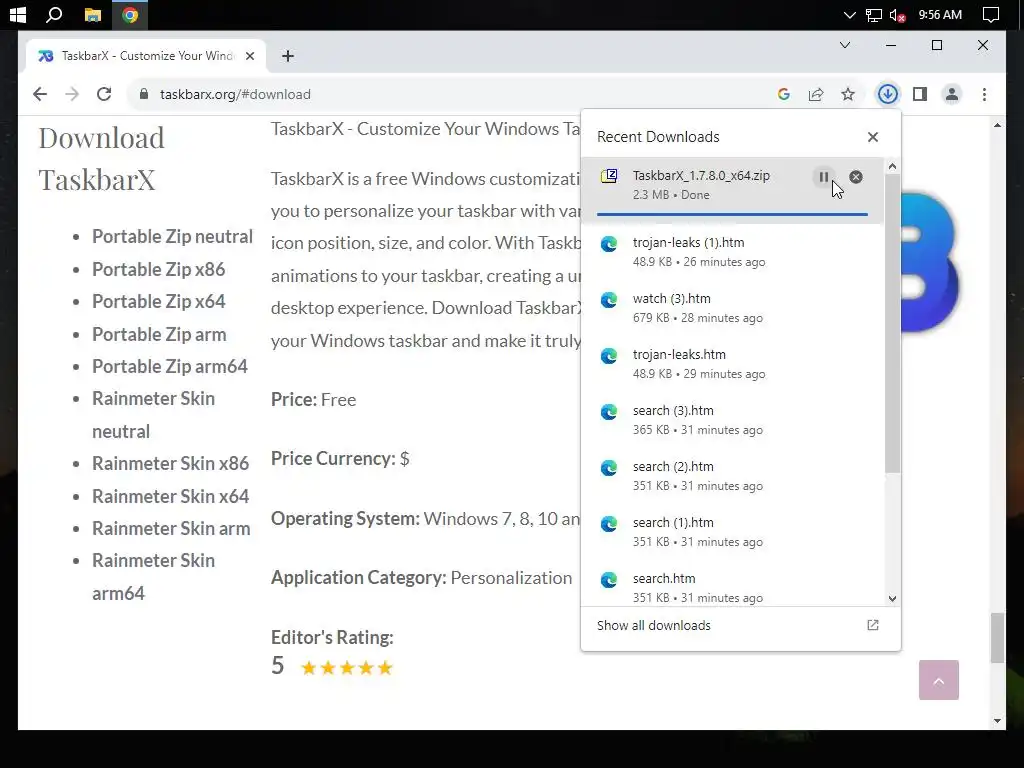Go forward in browser history
This screenshot has height=768, width=1024.
[72, 94]
